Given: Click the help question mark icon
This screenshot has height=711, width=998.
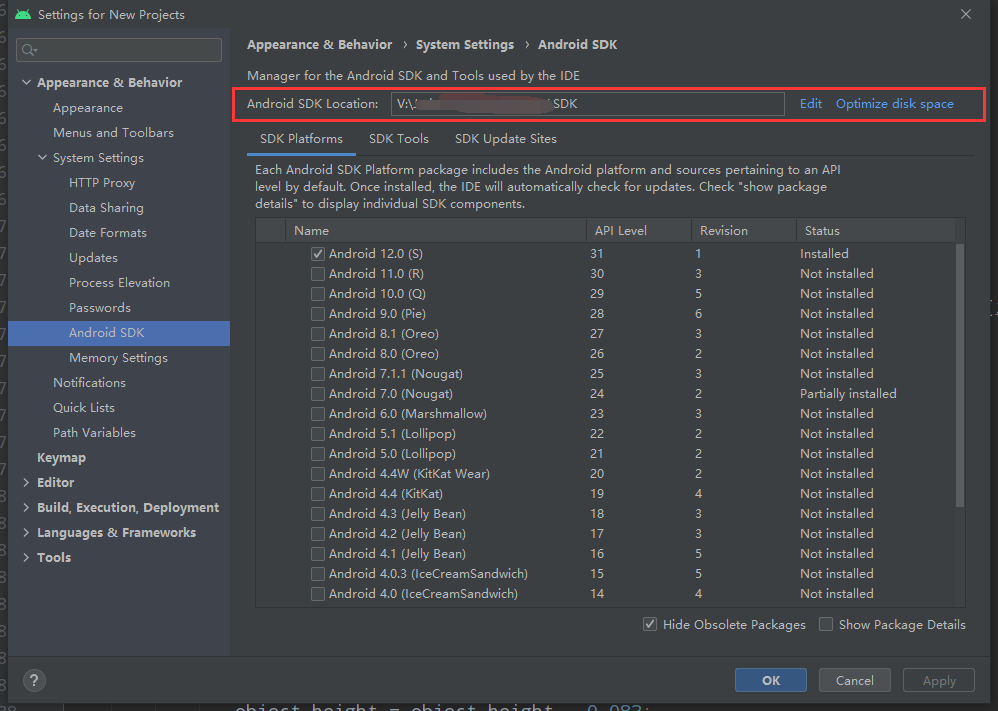Looking at the screenshot, I should coord(34,680).
